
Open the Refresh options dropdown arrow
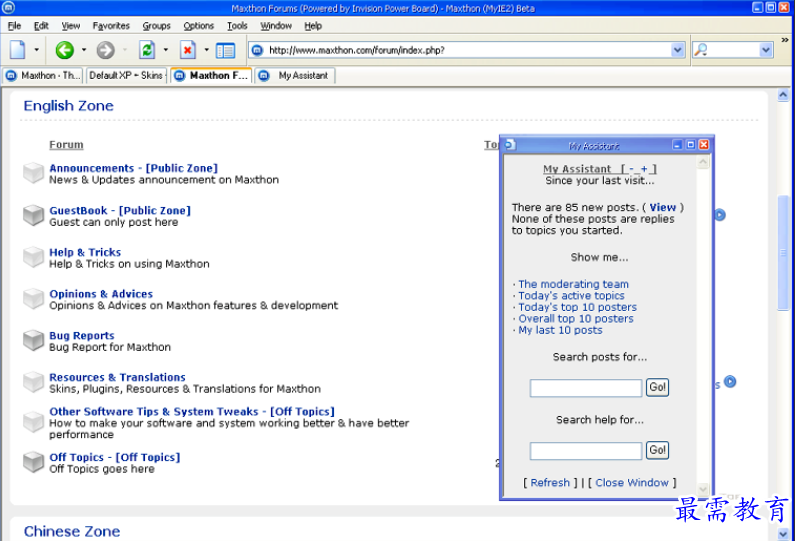[x=165, y=50]
